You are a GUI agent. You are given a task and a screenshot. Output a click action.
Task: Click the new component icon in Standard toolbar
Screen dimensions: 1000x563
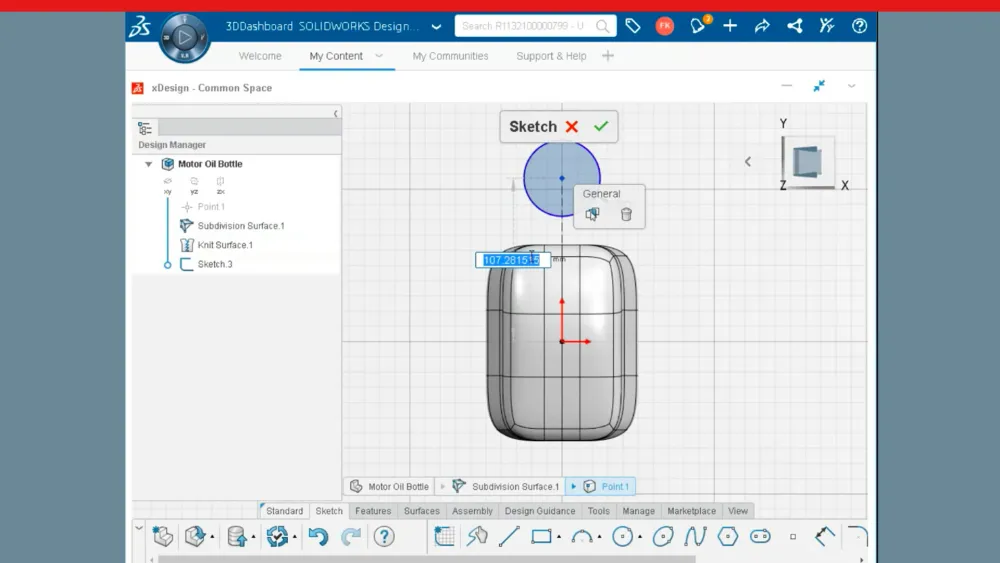pos(163,536)
